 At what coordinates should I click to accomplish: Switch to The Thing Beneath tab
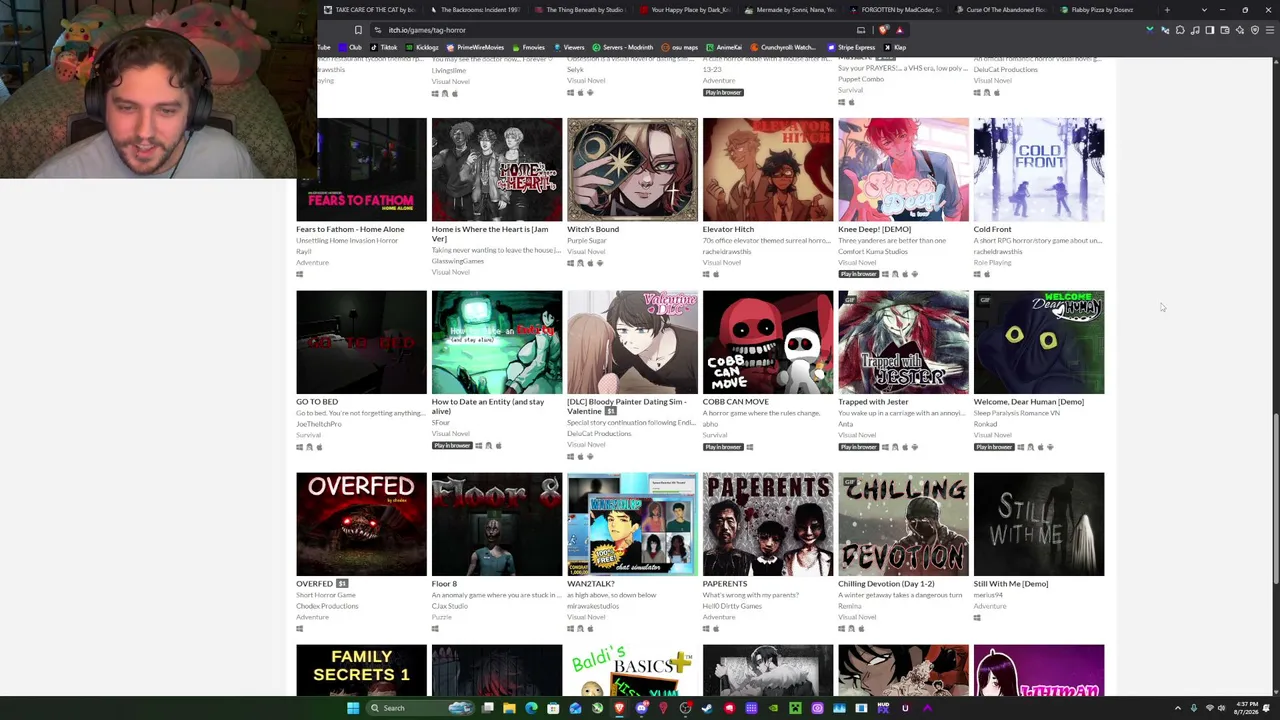[580, 10]
